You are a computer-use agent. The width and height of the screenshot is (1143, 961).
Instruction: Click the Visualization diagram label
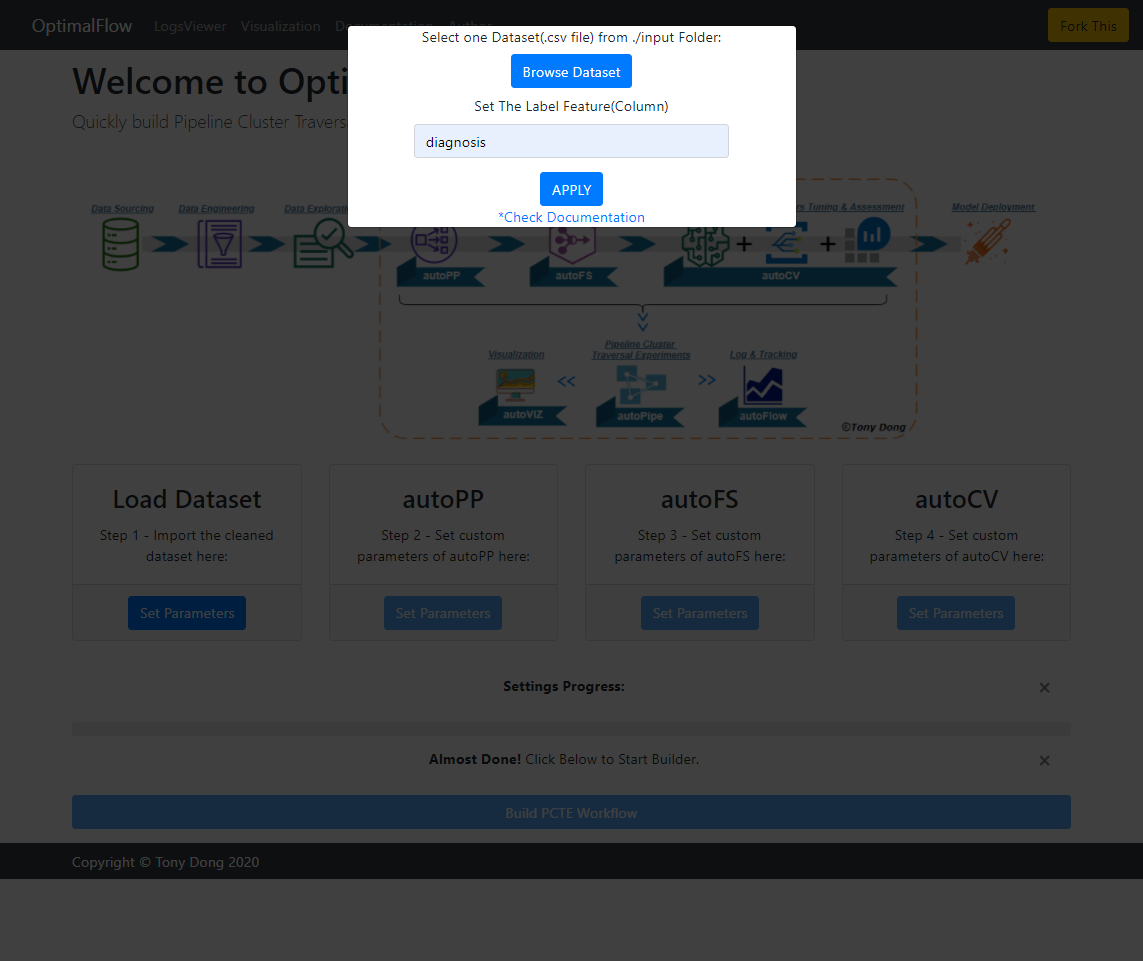coord(516,354)
